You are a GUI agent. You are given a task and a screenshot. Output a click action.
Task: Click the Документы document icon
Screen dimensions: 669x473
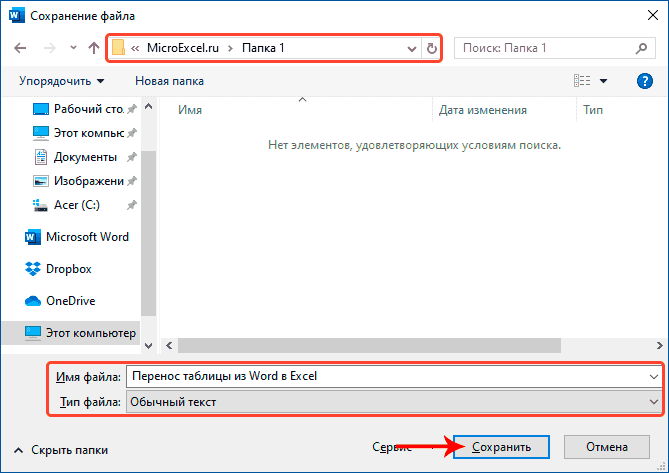coord(41,157)
